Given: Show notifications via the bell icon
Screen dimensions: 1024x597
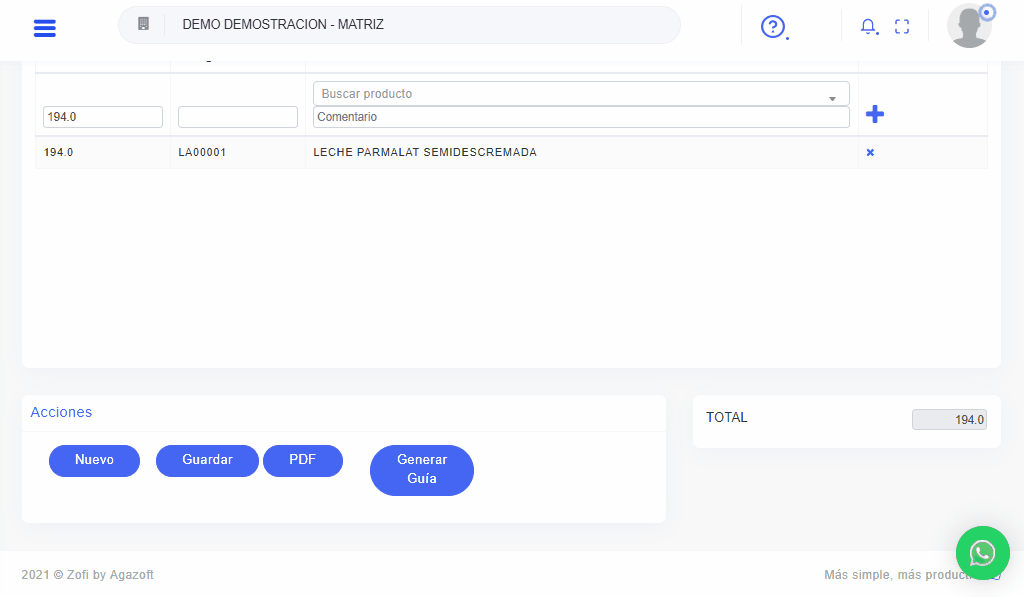Looking at the screenshot, I should pyautogui.click(x=868, y=27).
